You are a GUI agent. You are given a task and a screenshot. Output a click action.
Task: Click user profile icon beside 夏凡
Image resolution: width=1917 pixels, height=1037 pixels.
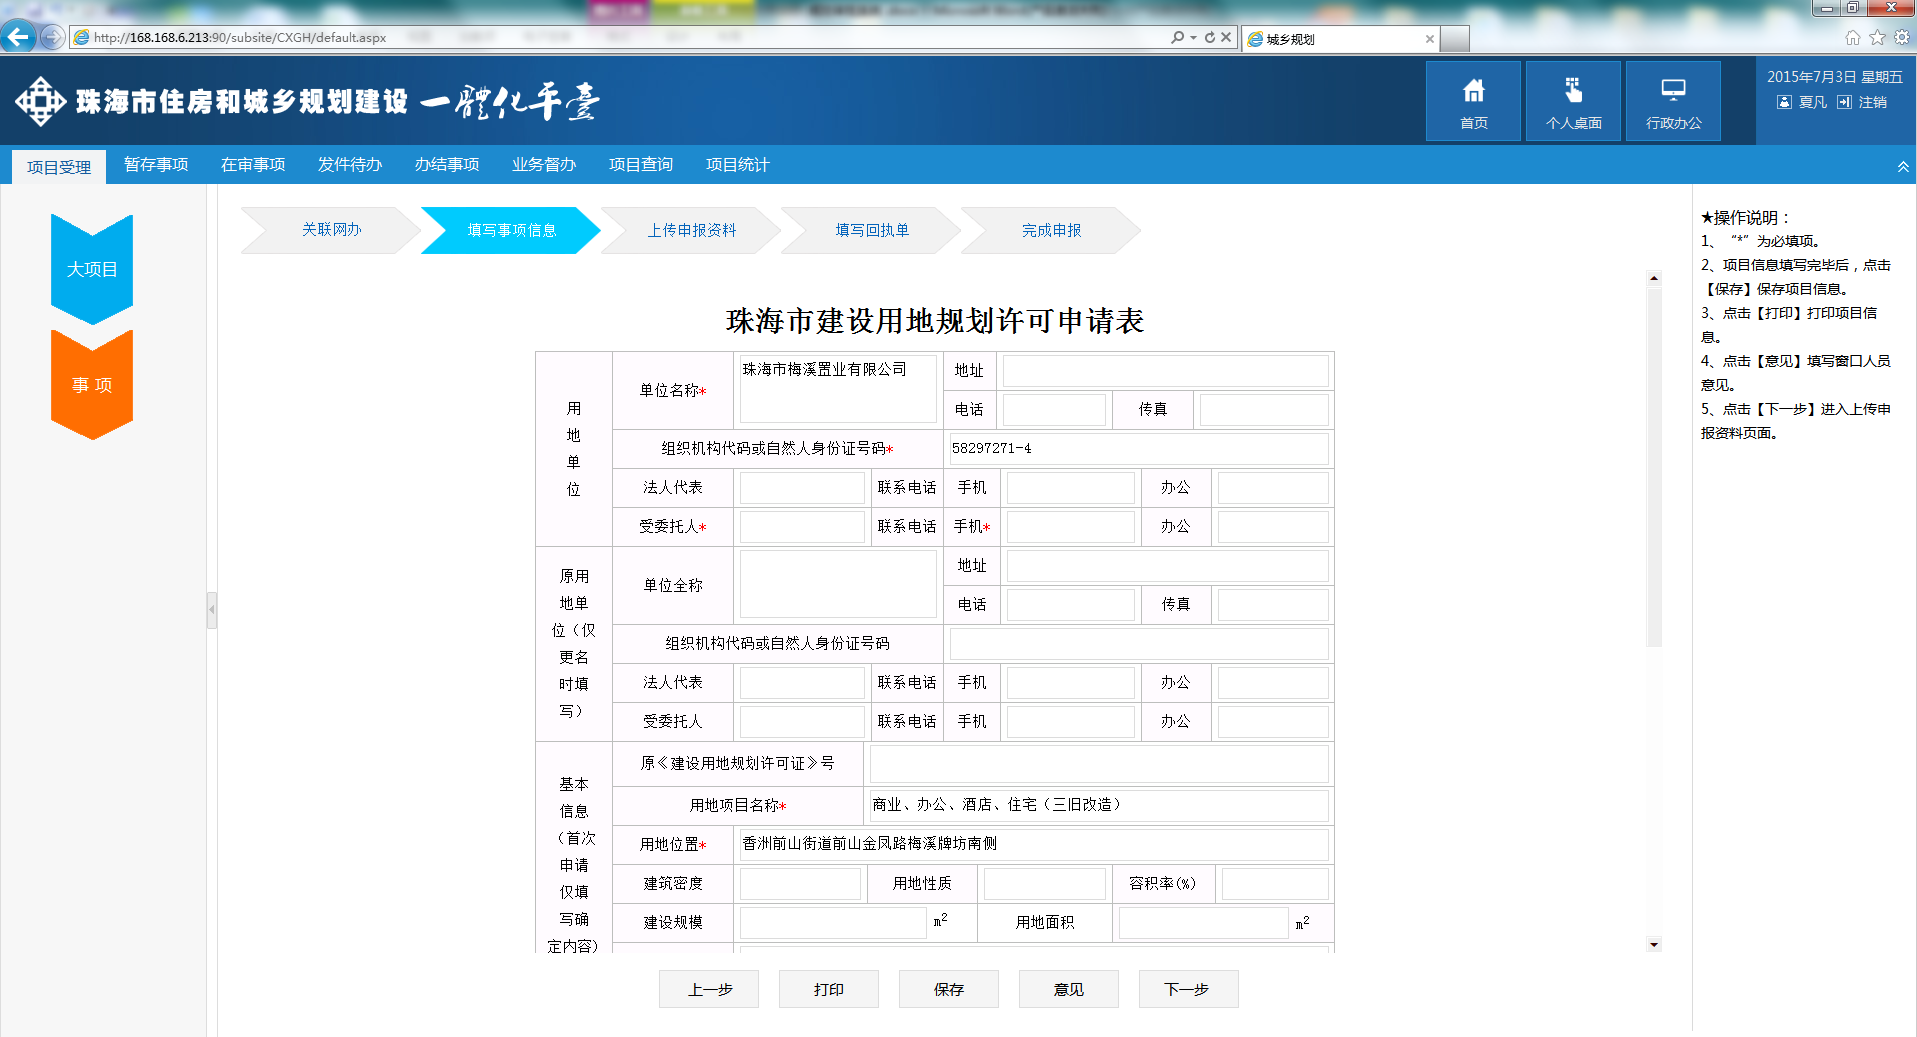[1784, 102]
